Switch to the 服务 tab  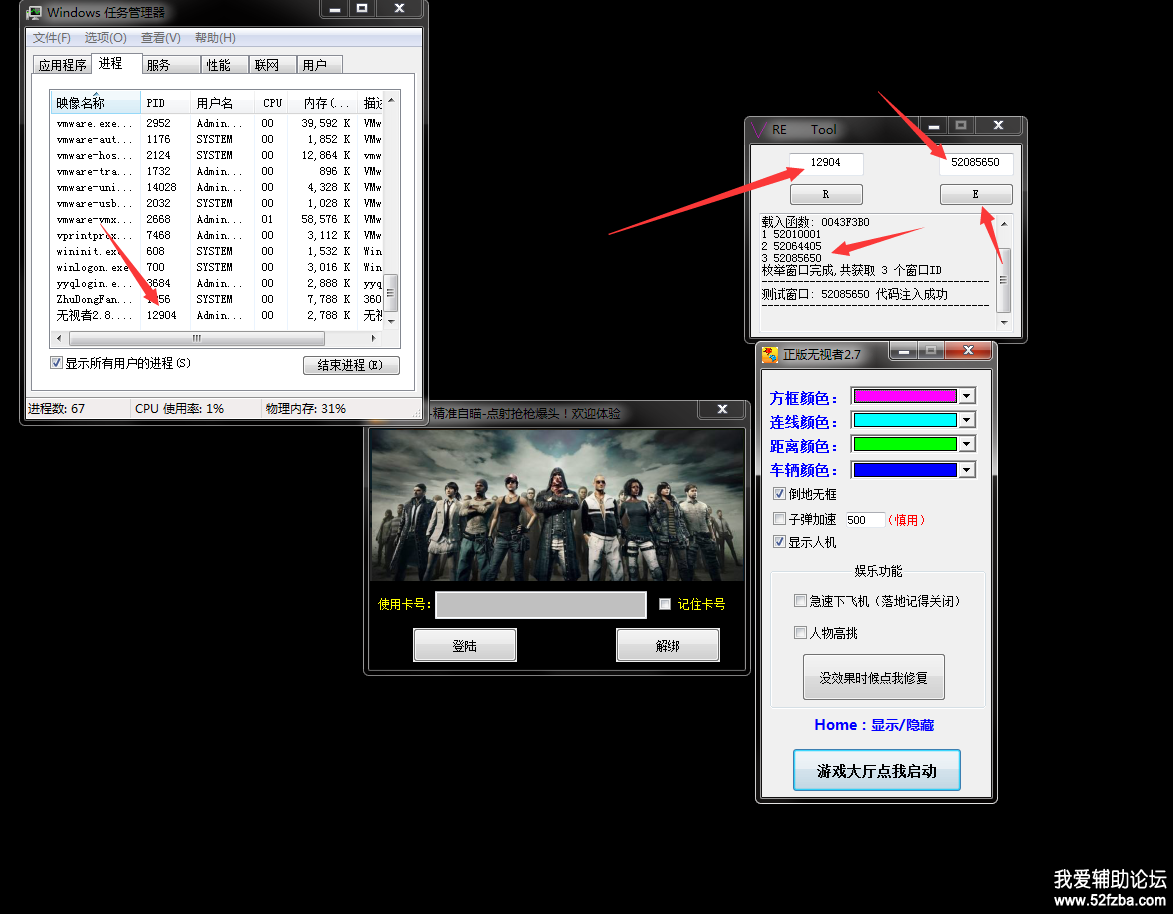click(x=158, y=65)
